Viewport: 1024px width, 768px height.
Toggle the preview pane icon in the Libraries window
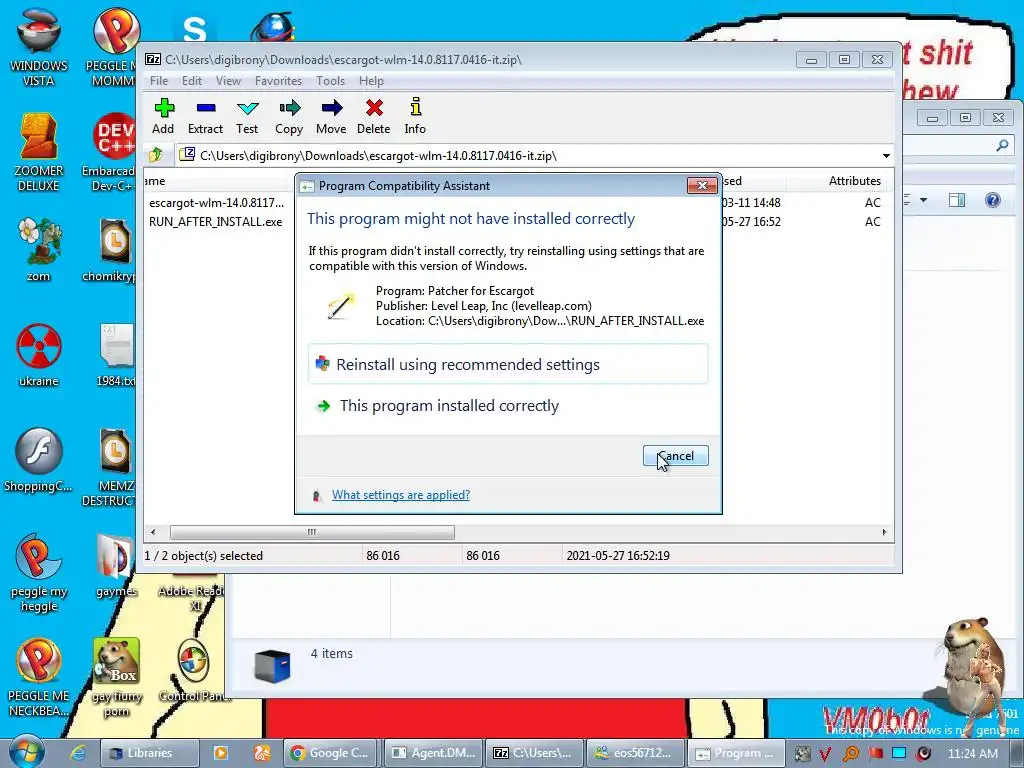coord(957,200)
